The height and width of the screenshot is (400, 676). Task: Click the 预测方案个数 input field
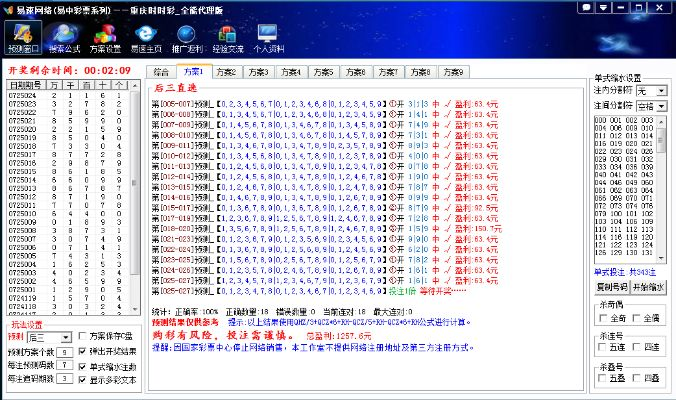pos(63,352)
